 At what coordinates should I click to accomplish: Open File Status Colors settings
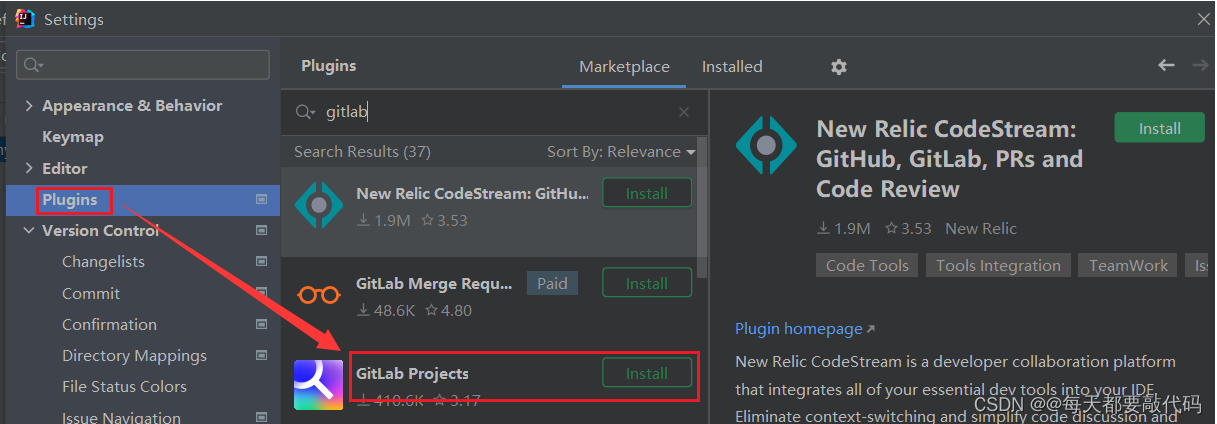pyautogui.click(x=124, y=386)
